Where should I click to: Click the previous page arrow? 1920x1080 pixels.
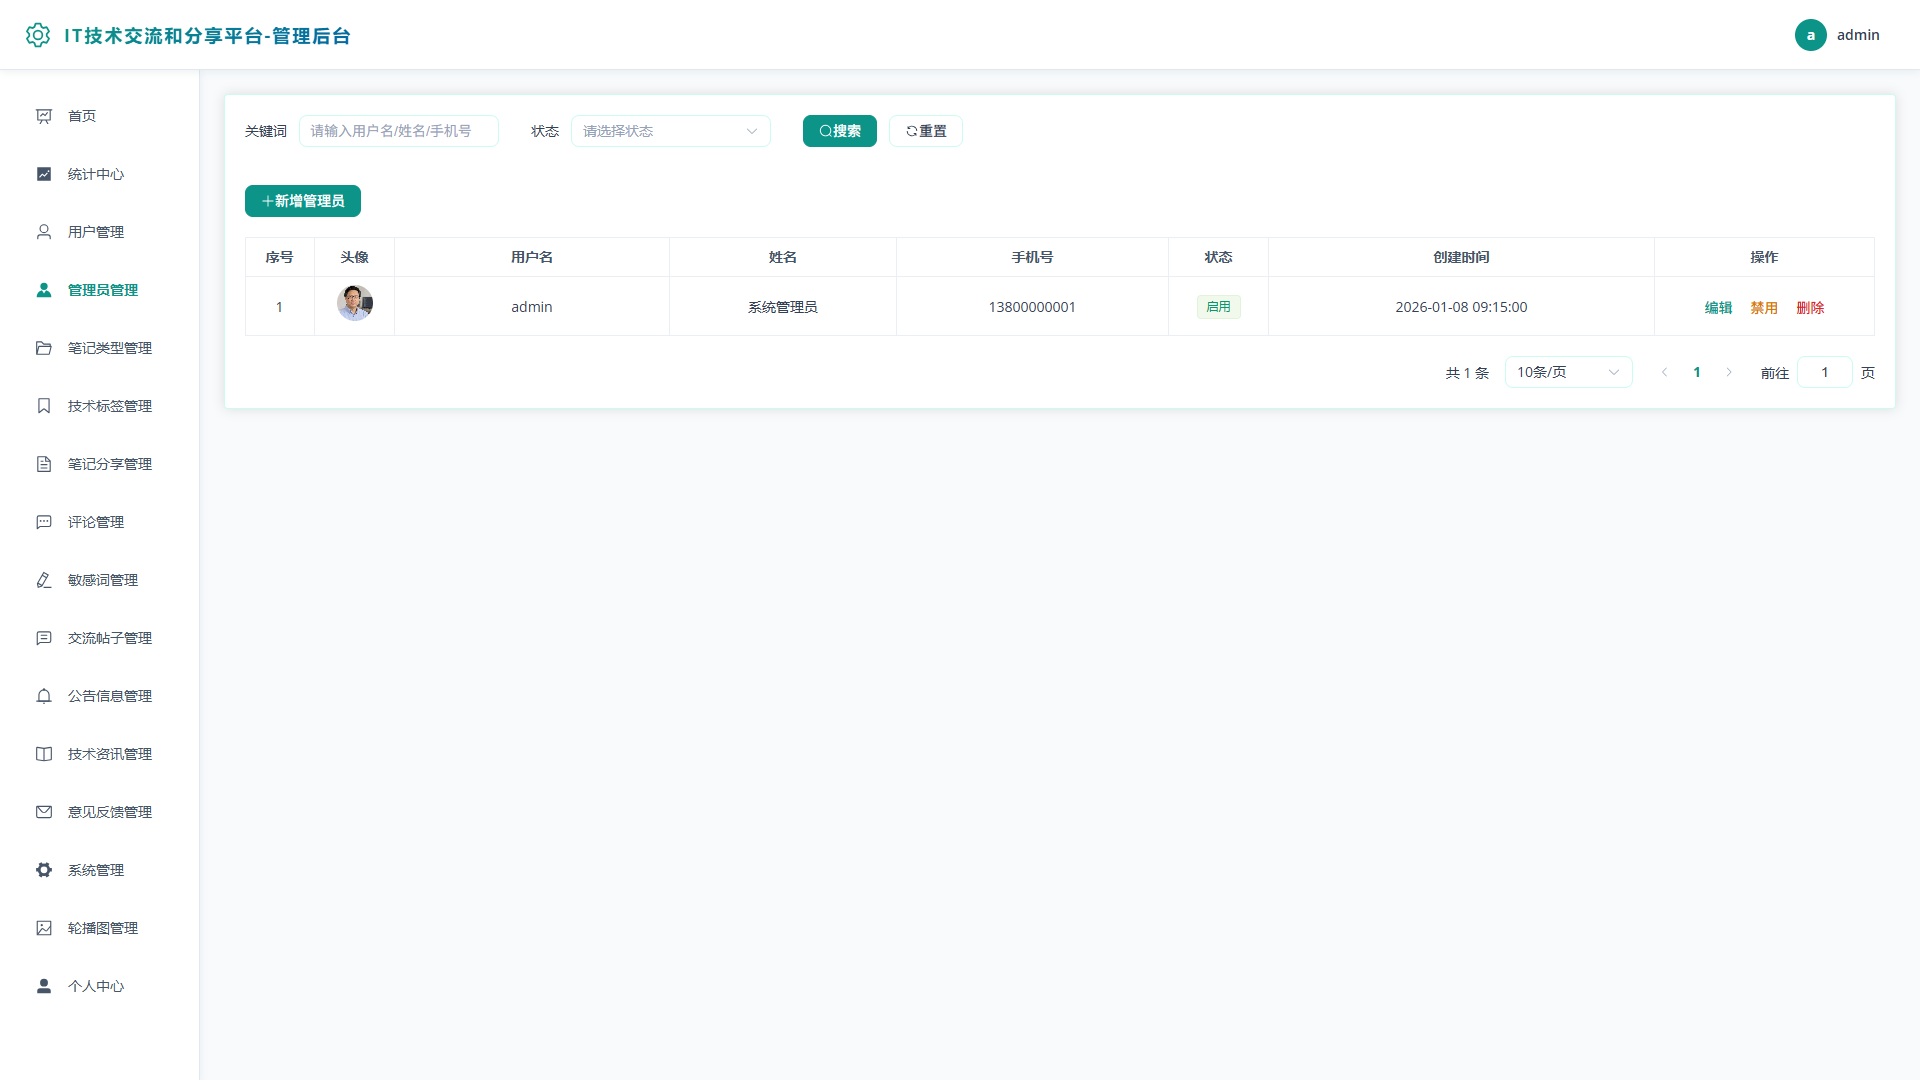(1664, 372)
